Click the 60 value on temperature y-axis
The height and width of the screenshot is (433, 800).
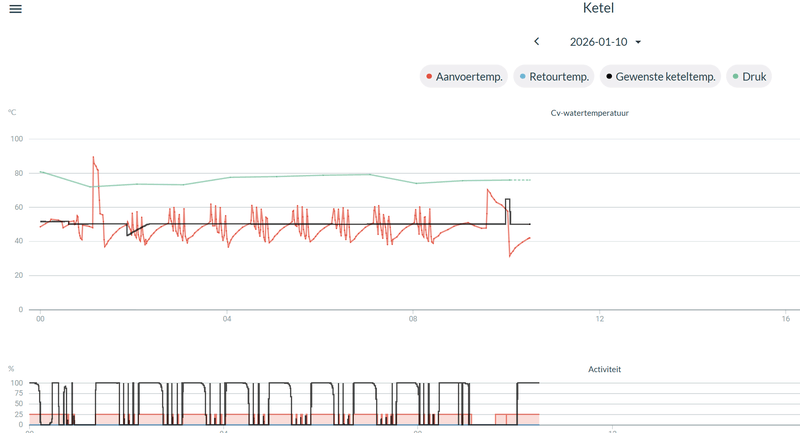pyautogui.click(x=18, y=207)
